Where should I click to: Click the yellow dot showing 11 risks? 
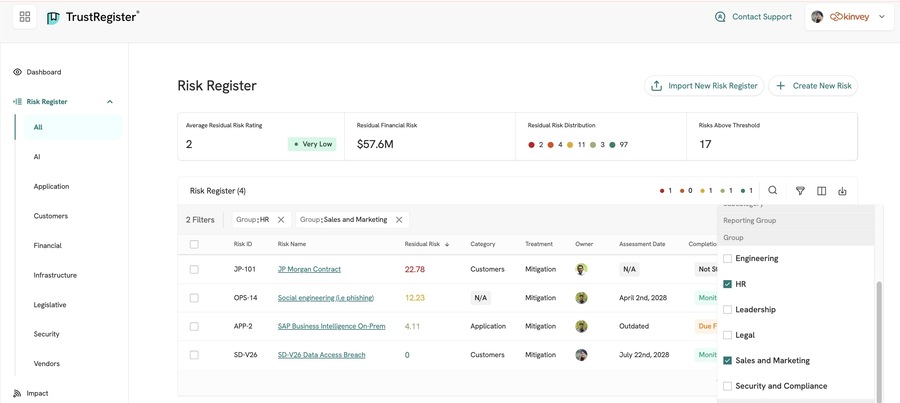click(x=570, y=145)
